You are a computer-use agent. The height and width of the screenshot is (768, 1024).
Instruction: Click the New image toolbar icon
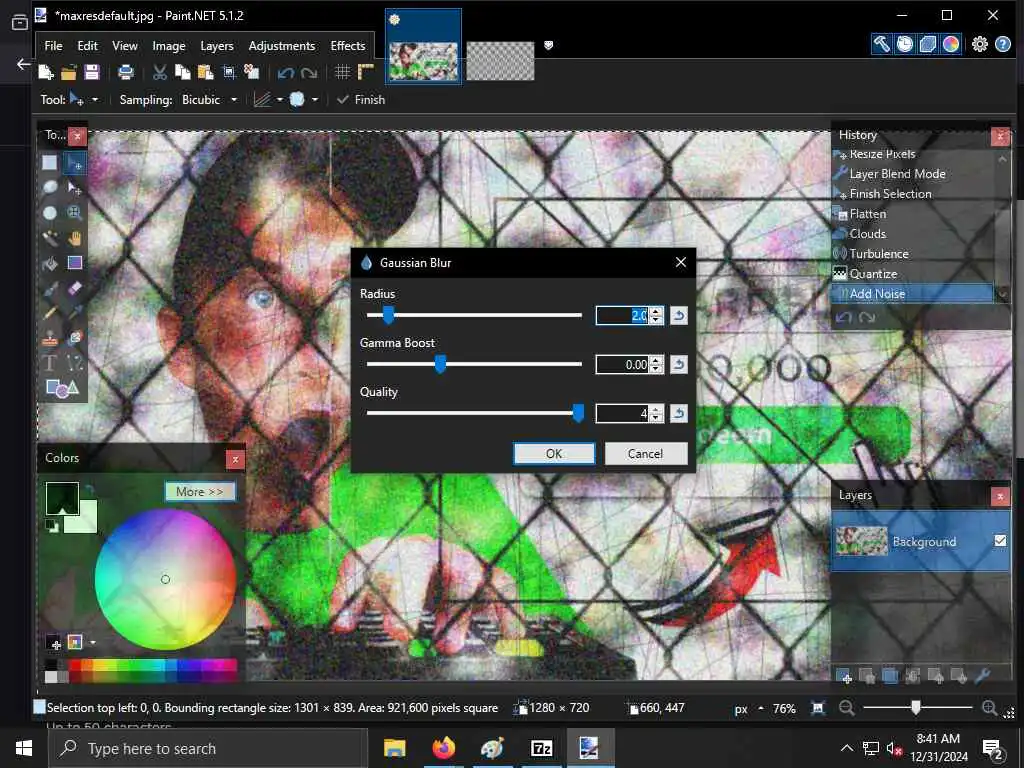46,72
